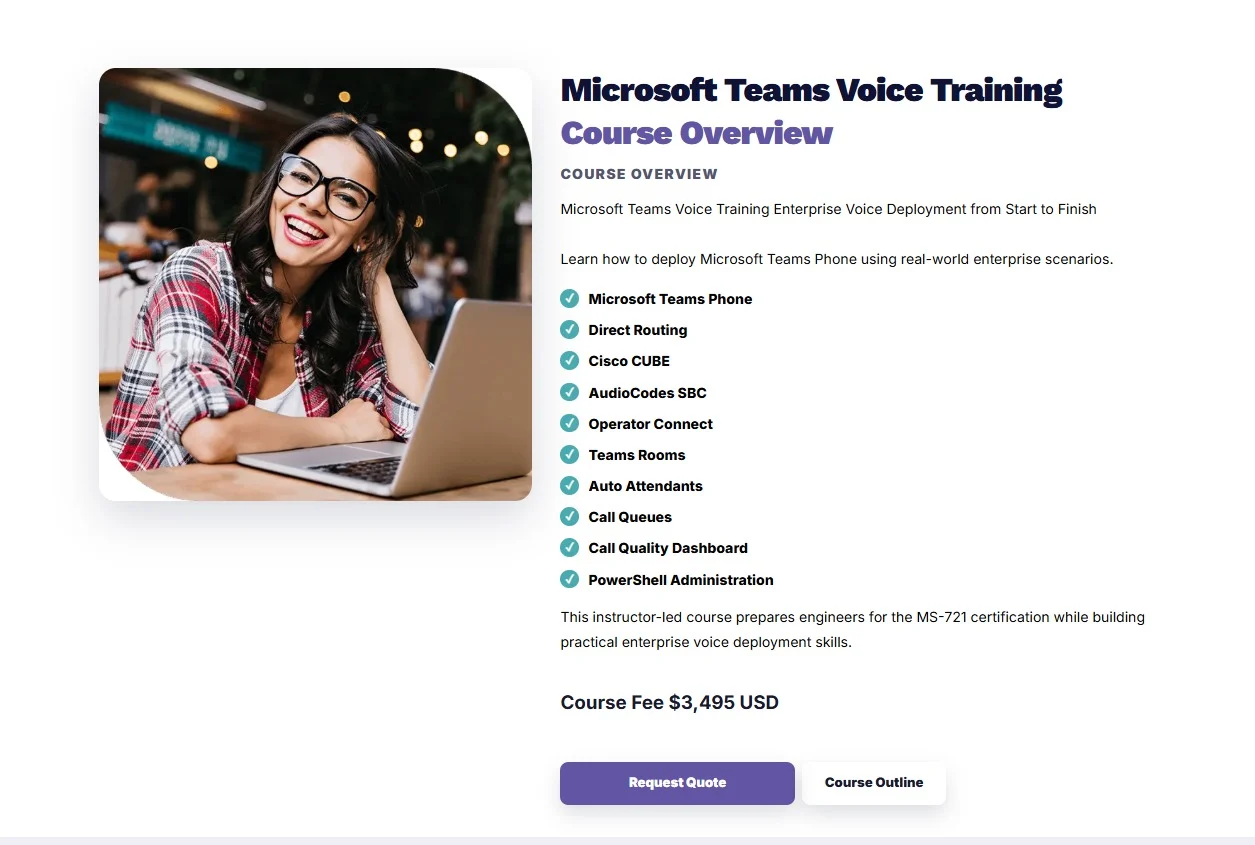This screenshot has width=1255, height=845.
Task: Click checkmark icon beside Cisco CUBE
Action: tap(570, 360)
